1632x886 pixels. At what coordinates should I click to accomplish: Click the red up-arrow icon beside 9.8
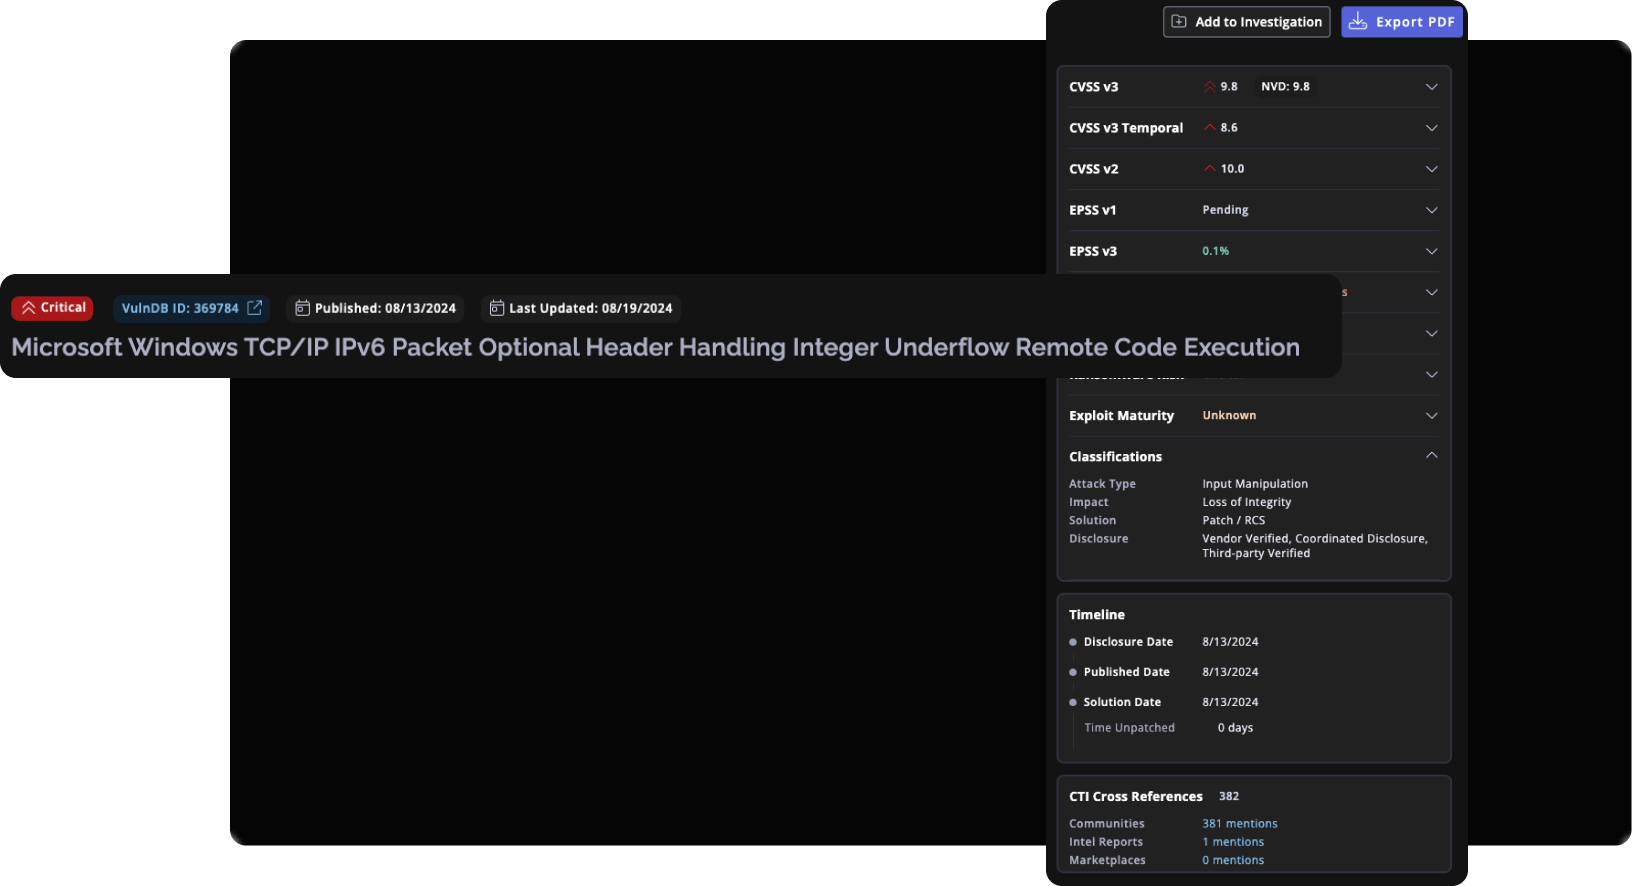tap(1210, 87)
